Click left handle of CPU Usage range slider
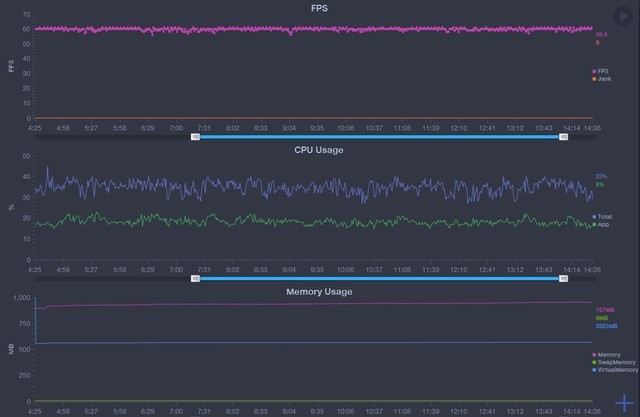Screen dimensions: 640x417 [x=195, y=279]
